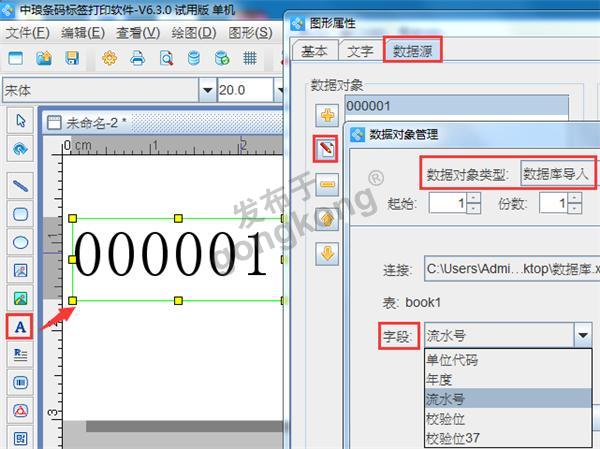Print the label
The image size is (600, 449).
[x=138, y=58]
